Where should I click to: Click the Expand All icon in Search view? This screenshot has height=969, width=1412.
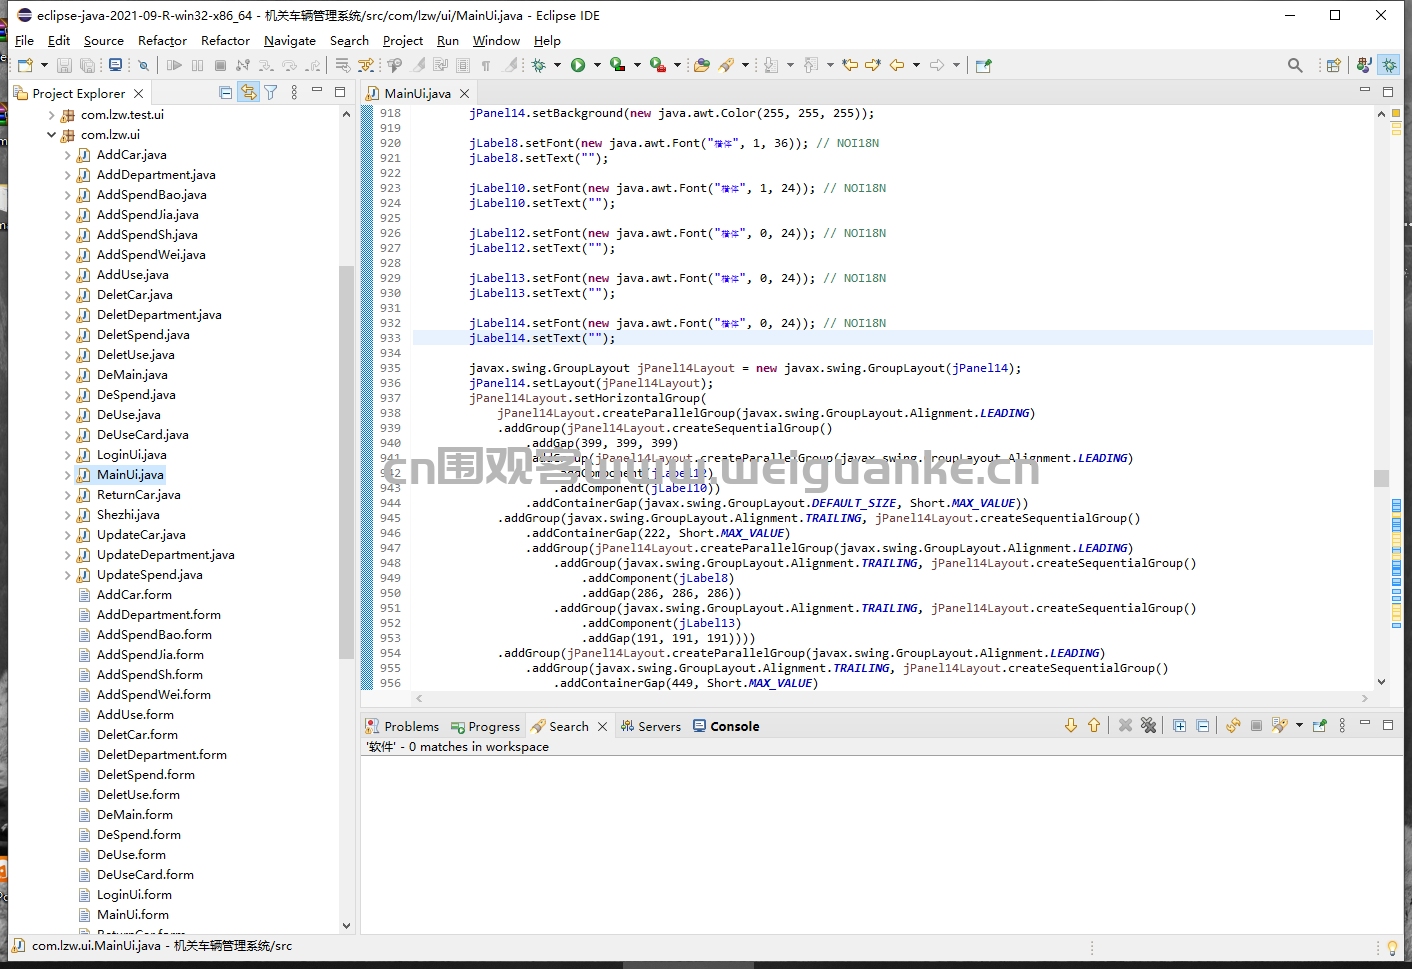tap(1180, 725)
